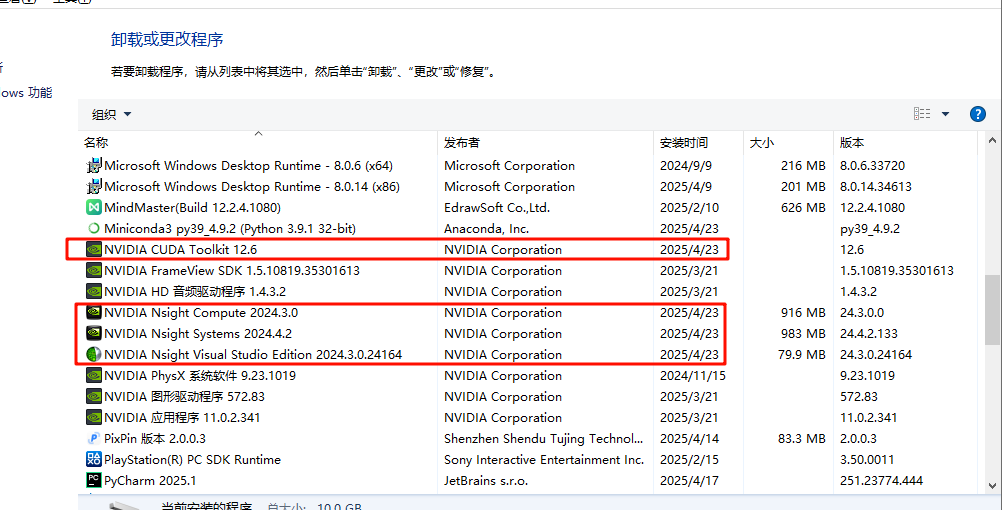The height and width of the screenshot is (510, 1002).
Task: Select NVIDIA PhysX 系统软件 9.23.1019 name
Action: click(200, 376)
